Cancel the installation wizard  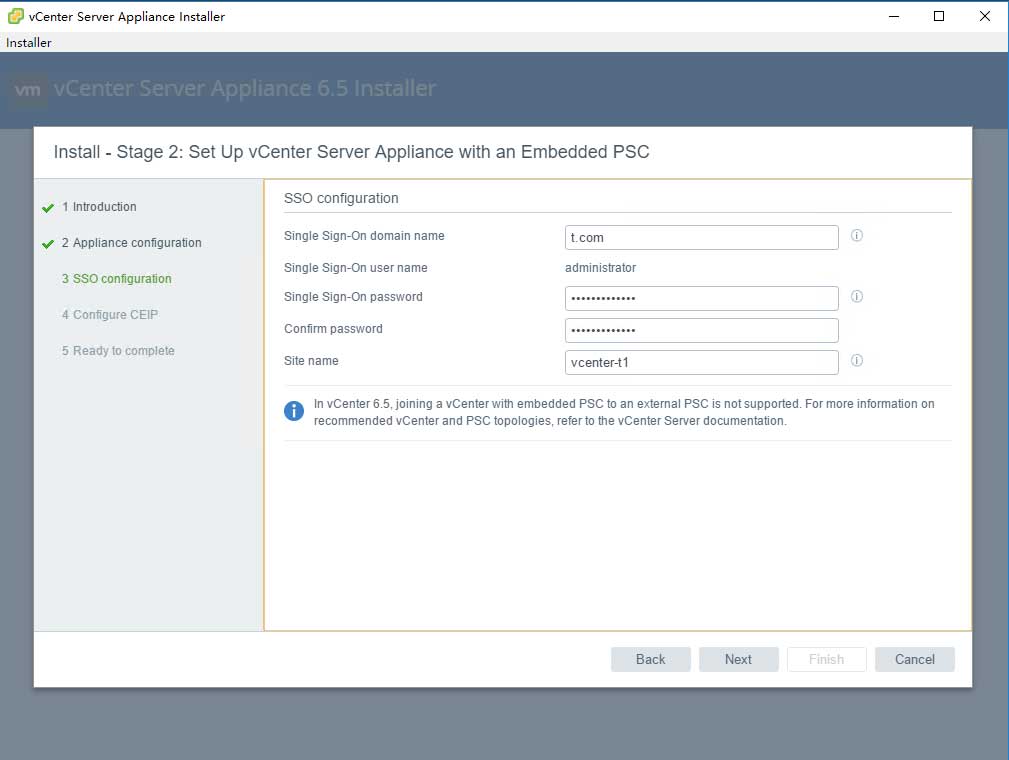(914, 659)
